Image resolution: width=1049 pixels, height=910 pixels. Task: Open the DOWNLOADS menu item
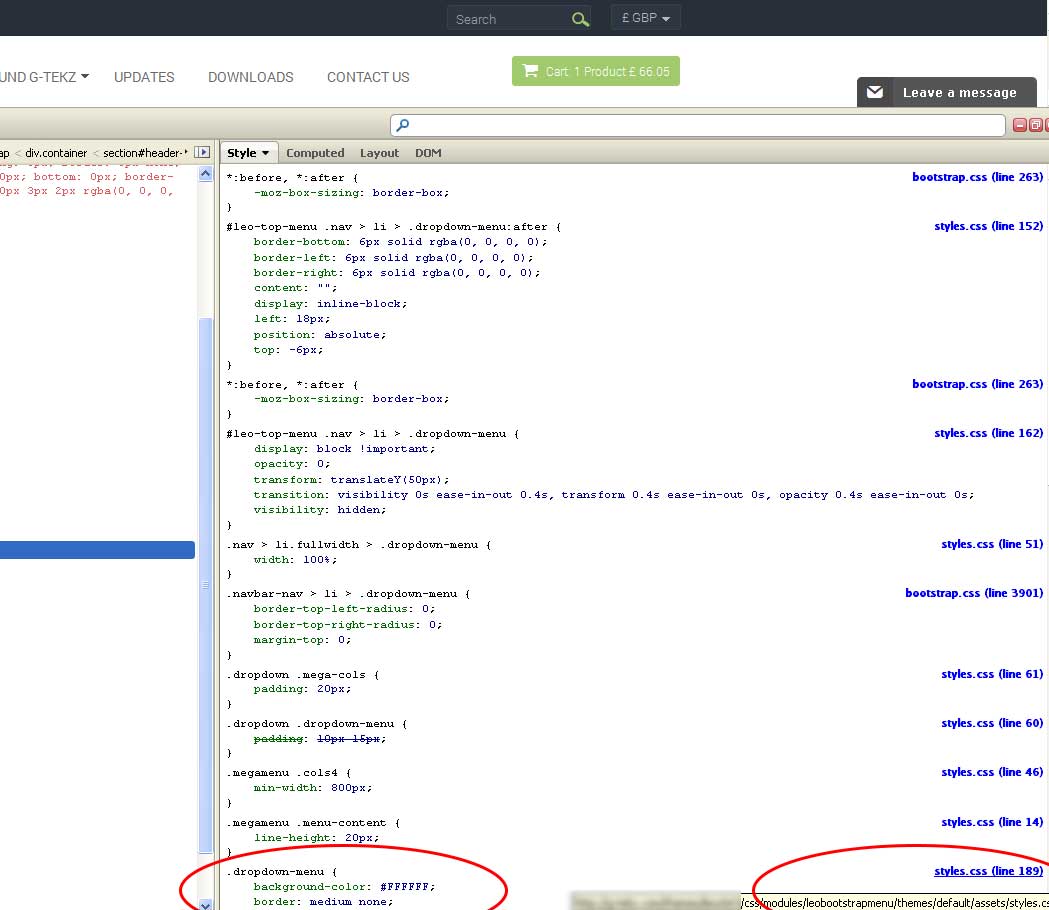click(x=250, y=77)
